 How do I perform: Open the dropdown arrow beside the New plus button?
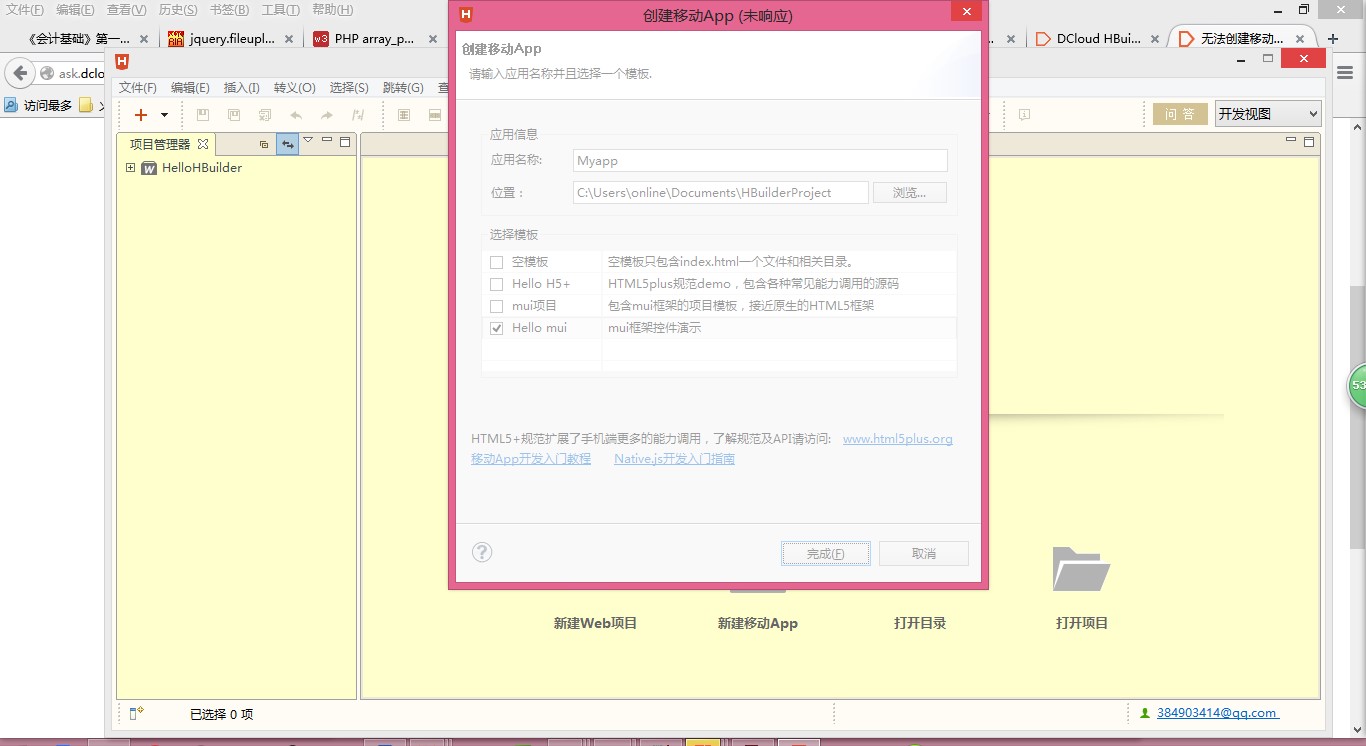tap(164, 115)
